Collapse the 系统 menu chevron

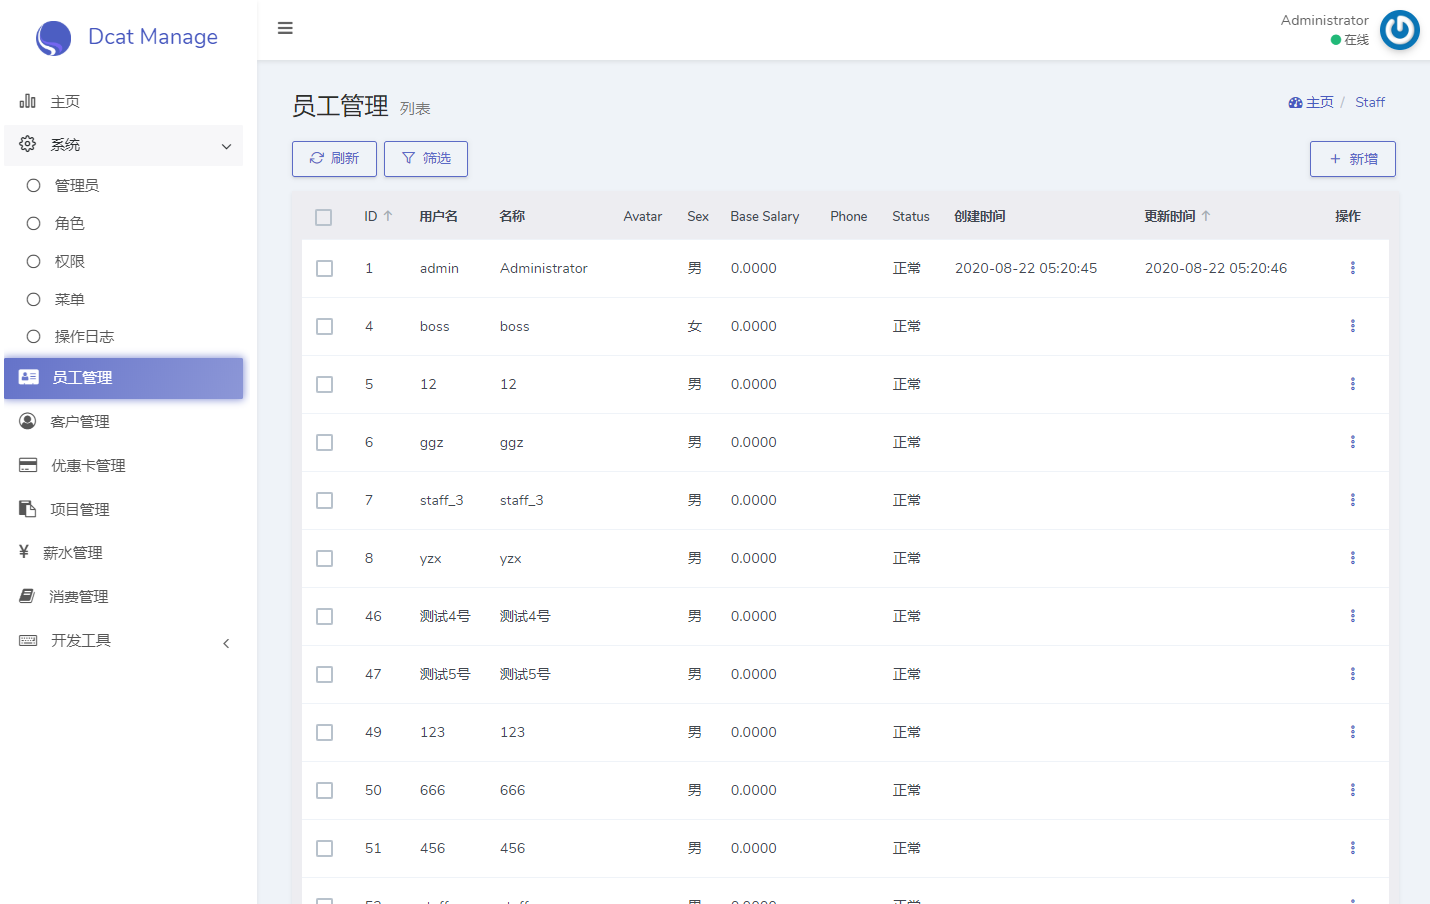[x=226, y=146]
